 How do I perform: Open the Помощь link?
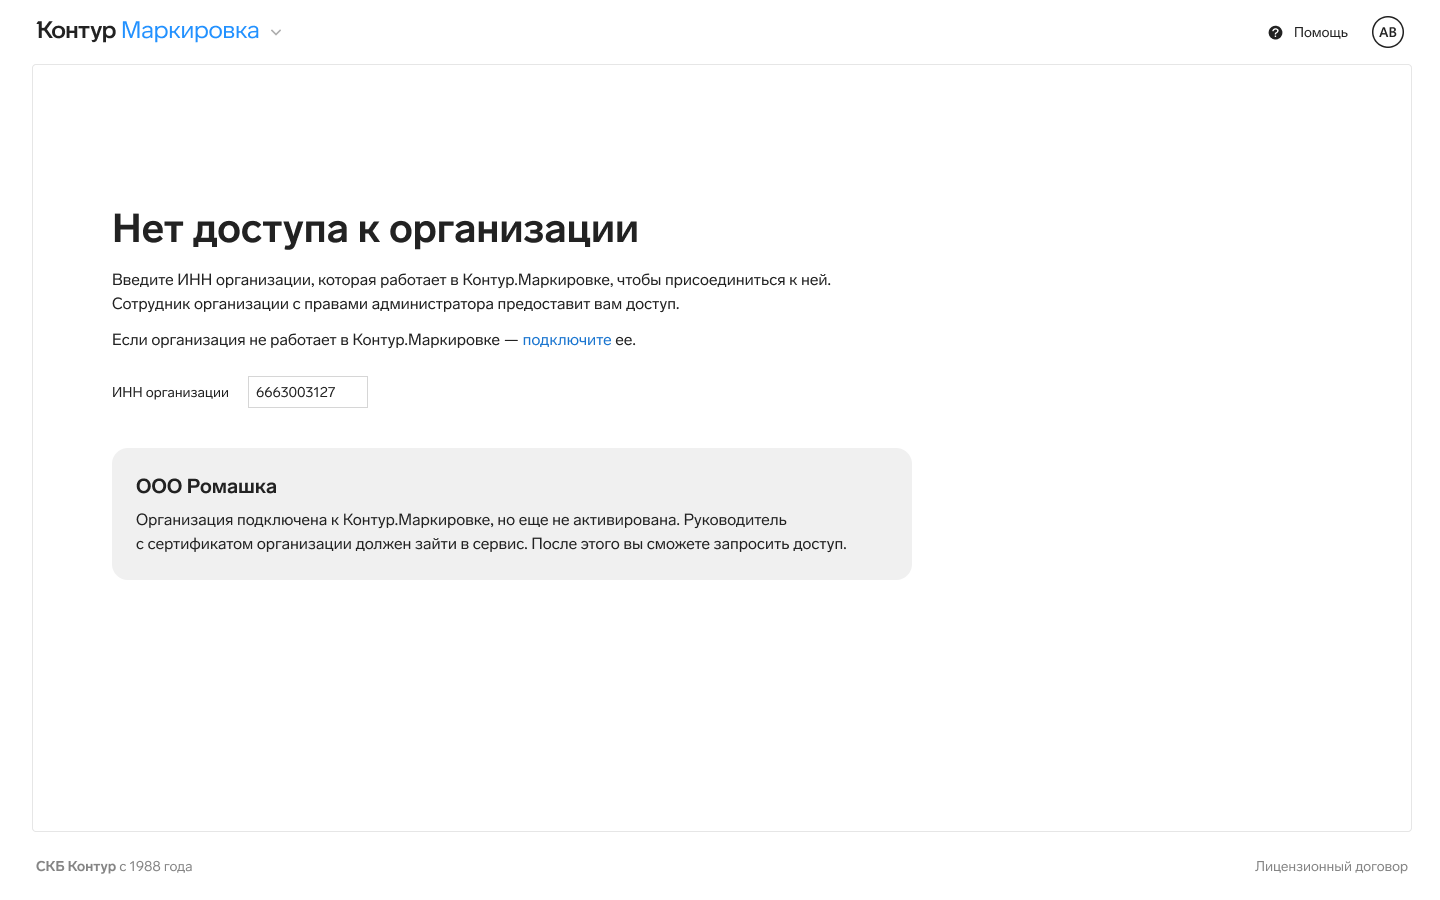(x=1320, y=33)
